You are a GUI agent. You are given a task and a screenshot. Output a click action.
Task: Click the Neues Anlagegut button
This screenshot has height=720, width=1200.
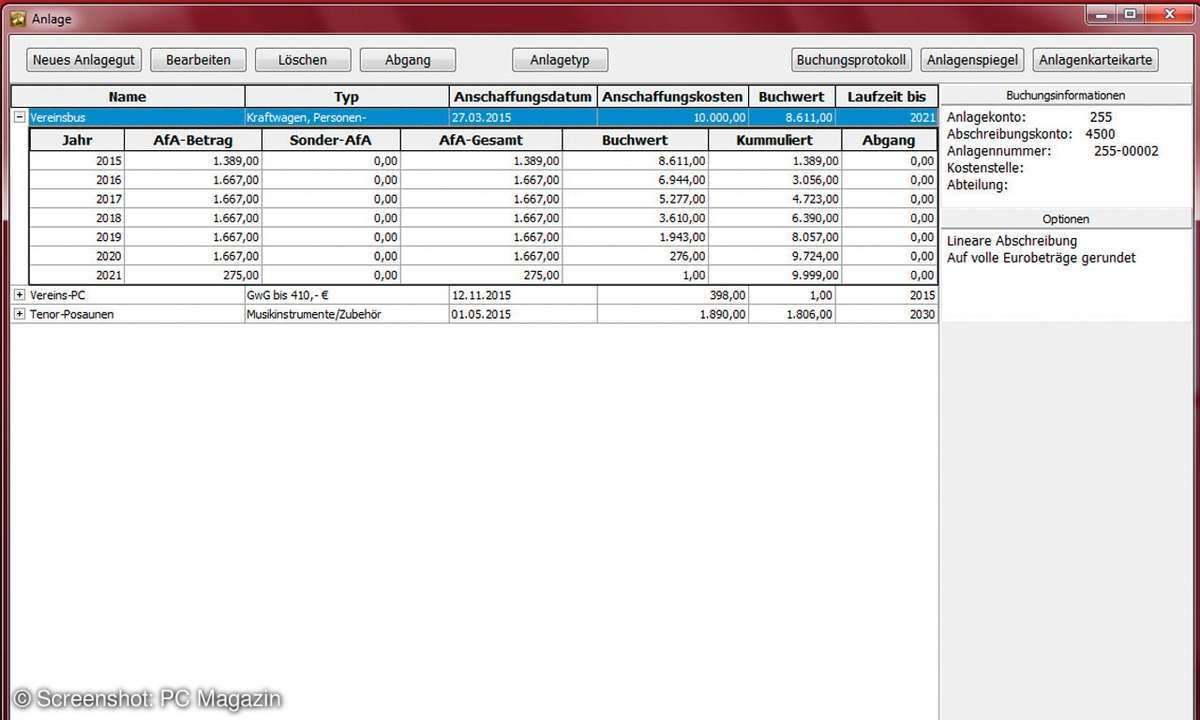tap(84, 60)
